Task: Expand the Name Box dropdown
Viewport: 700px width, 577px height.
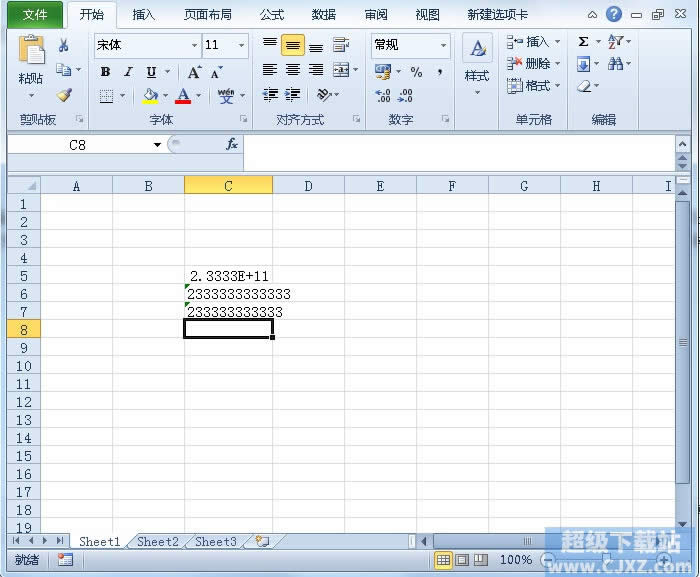Action: 157,145
